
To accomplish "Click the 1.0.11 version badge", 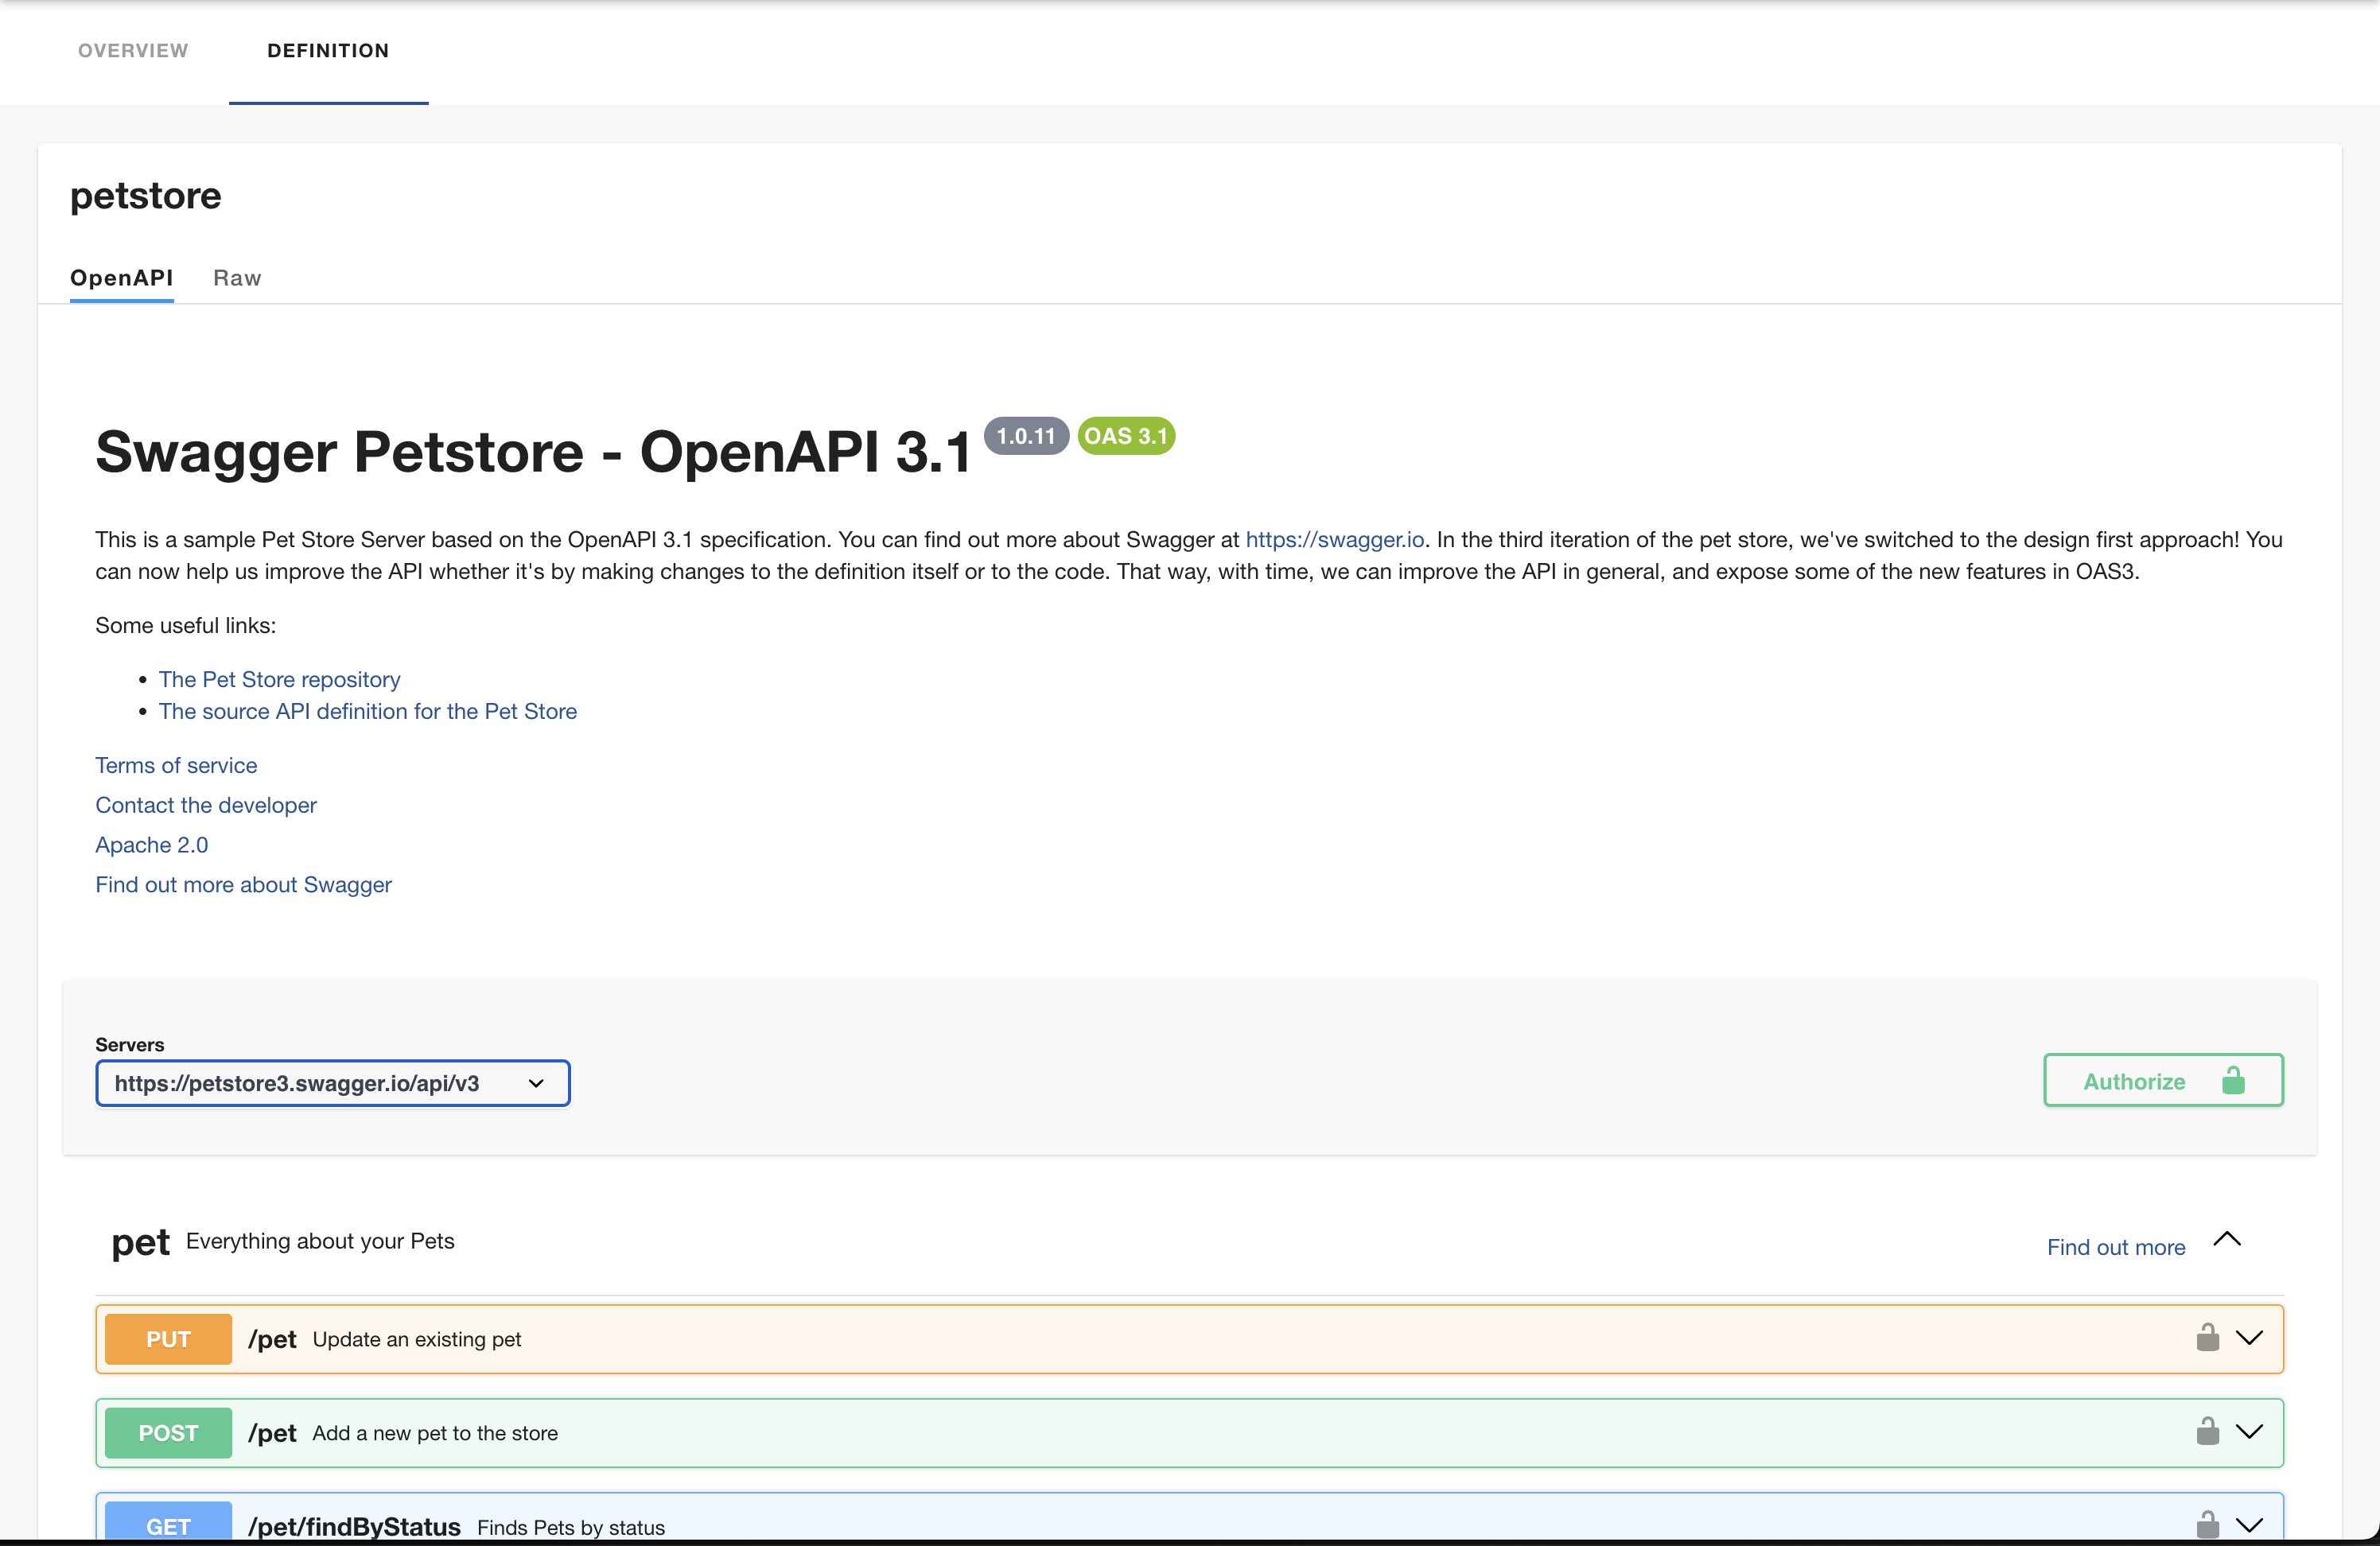I will (1026, 436).
